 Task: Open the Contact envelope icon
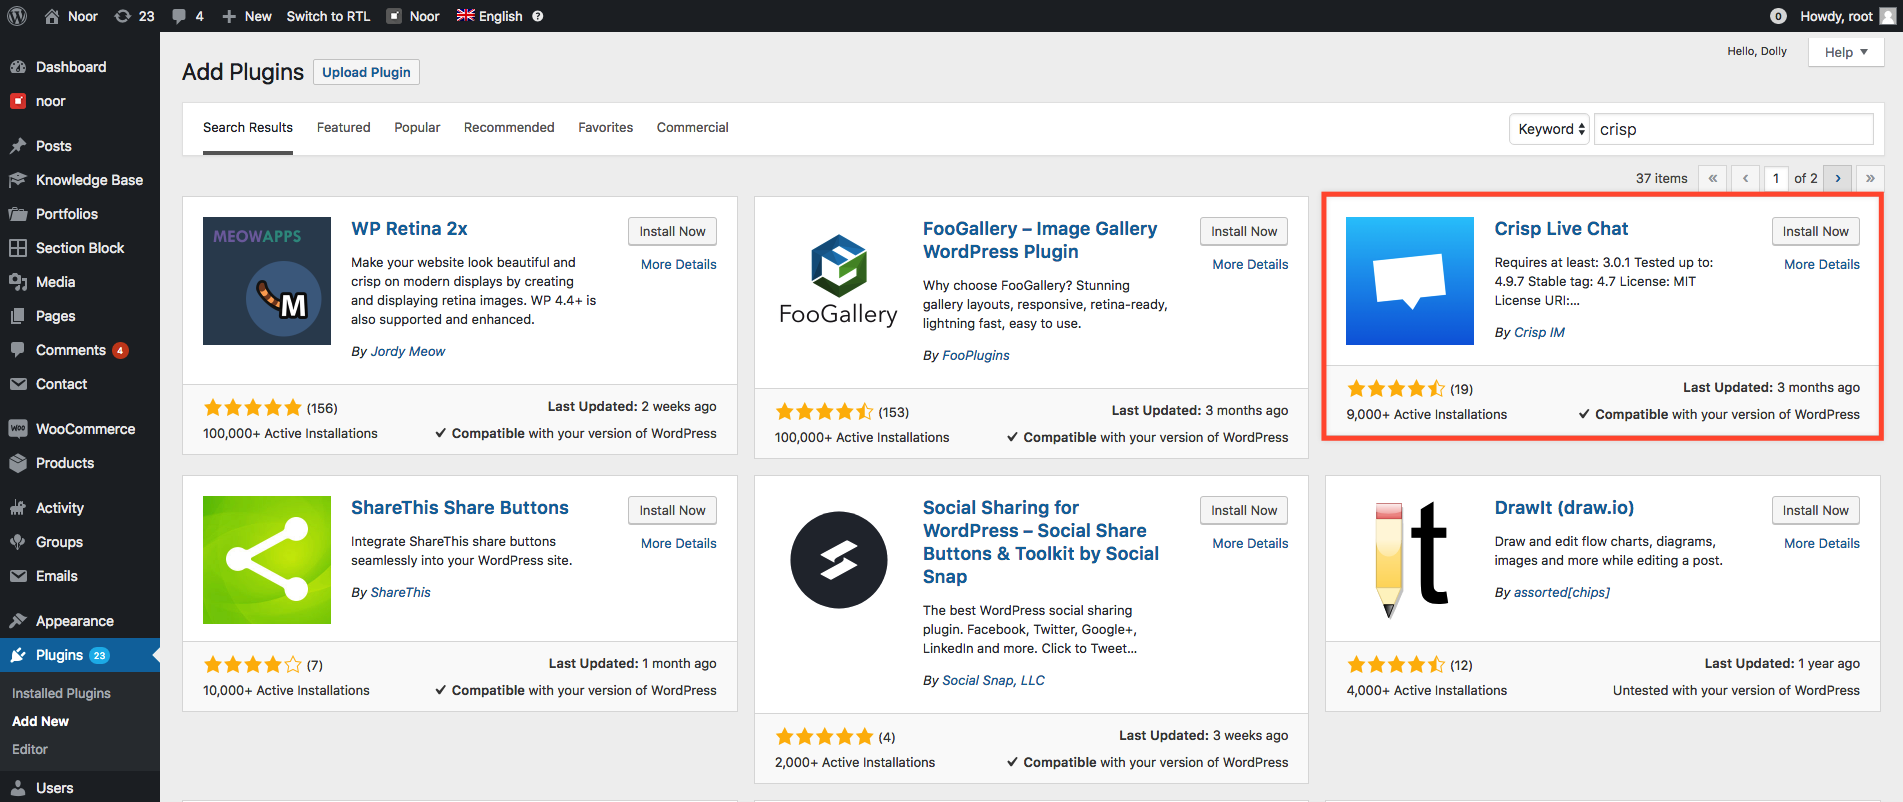[x=18, y=384]
